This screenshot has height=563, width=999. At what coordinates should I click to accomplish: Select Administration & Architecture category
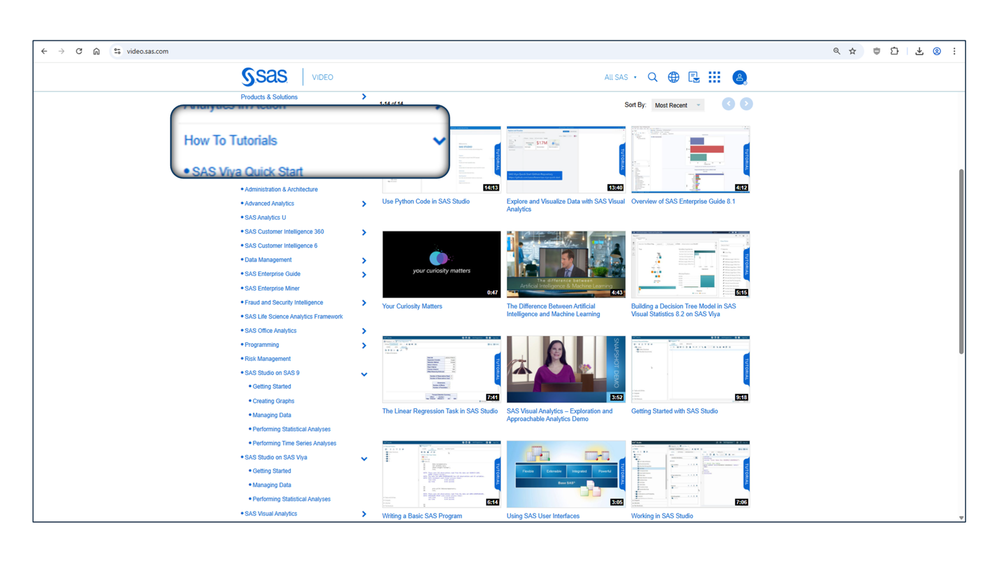(281, 189)
